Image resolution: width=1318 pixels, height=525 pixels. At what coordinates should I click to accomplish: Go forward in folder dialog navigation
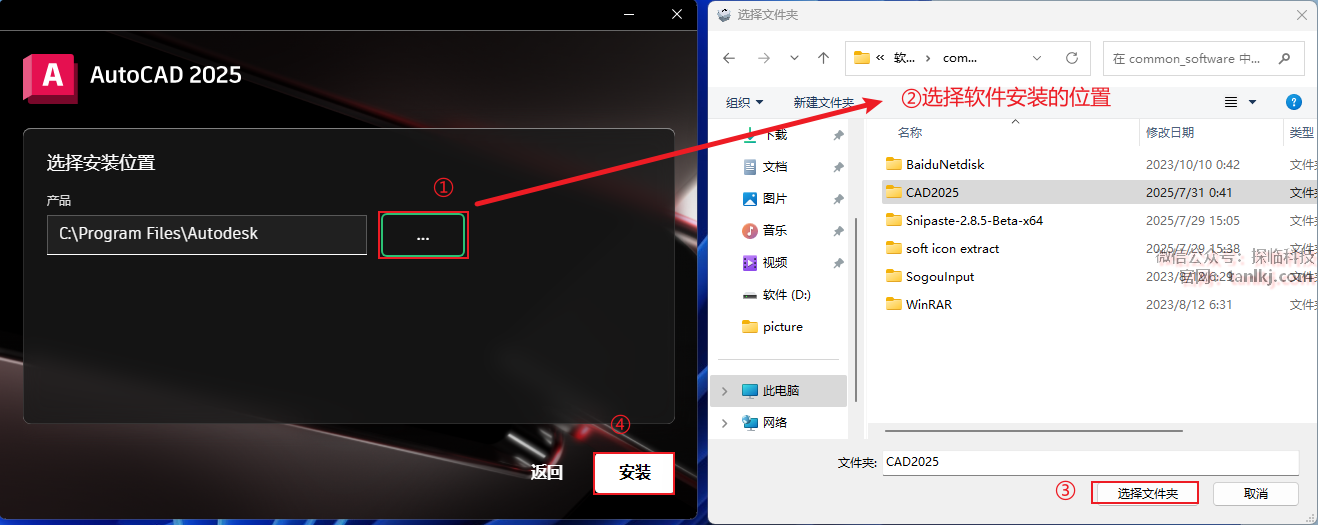764,58
